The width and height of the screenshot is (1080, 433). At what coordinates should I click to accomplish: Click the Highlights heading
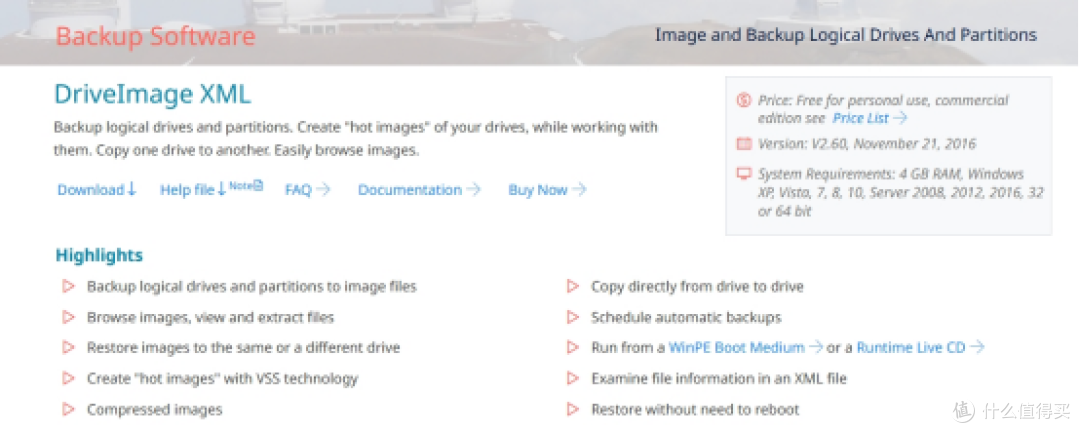point(99,255)
